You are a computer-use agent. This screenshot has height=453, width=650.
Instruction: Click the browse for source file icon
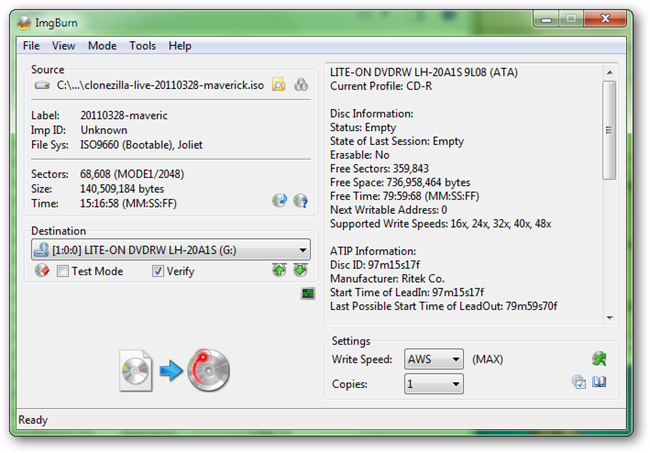point(279,85)
